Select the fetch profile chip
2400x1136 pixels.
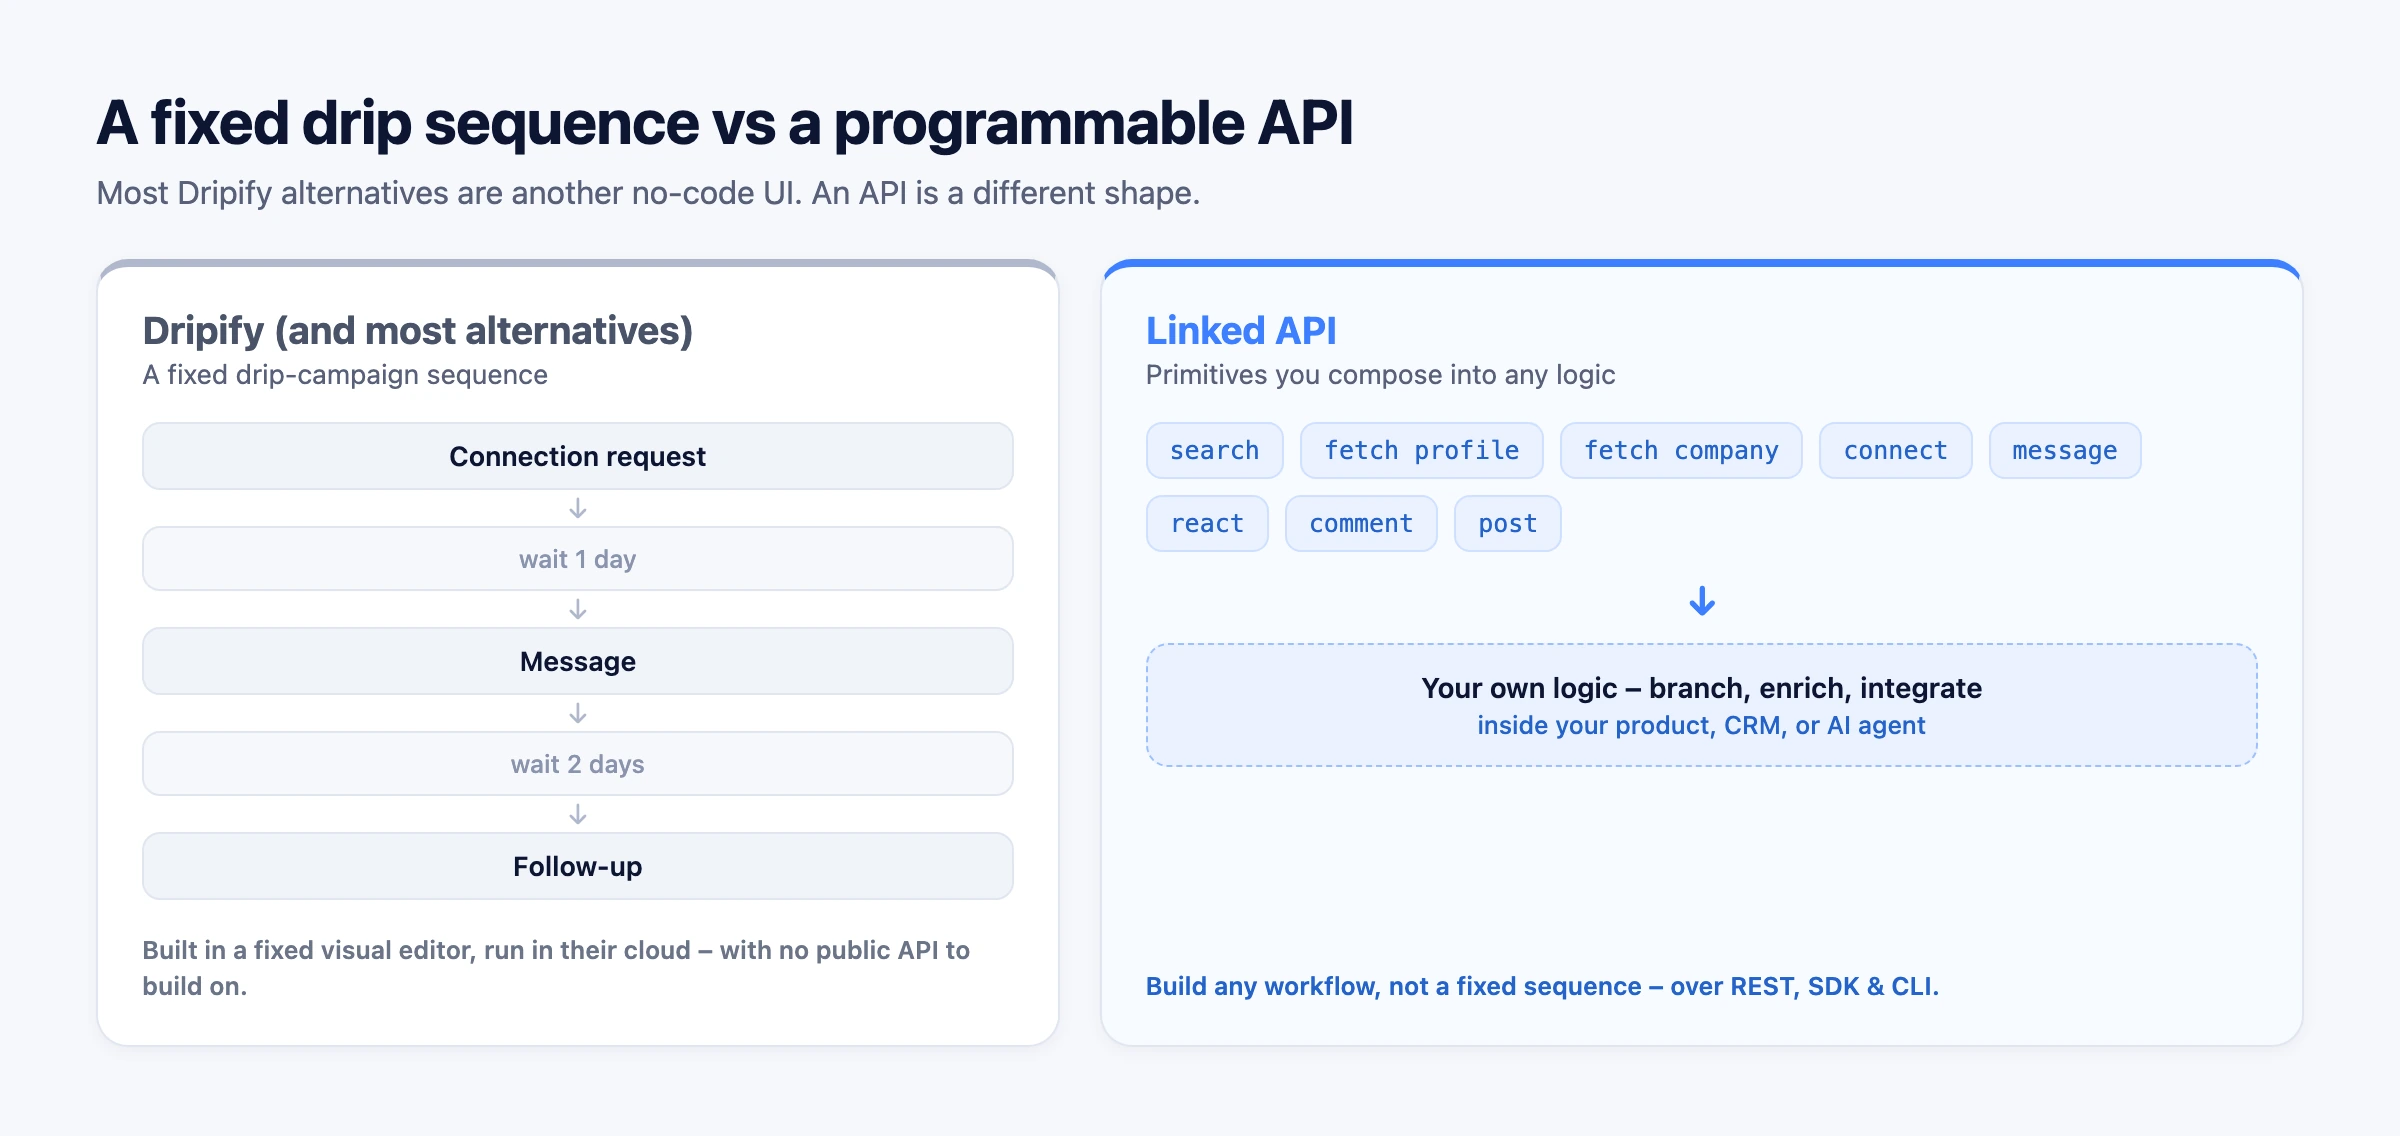(x=1421, y=451)
